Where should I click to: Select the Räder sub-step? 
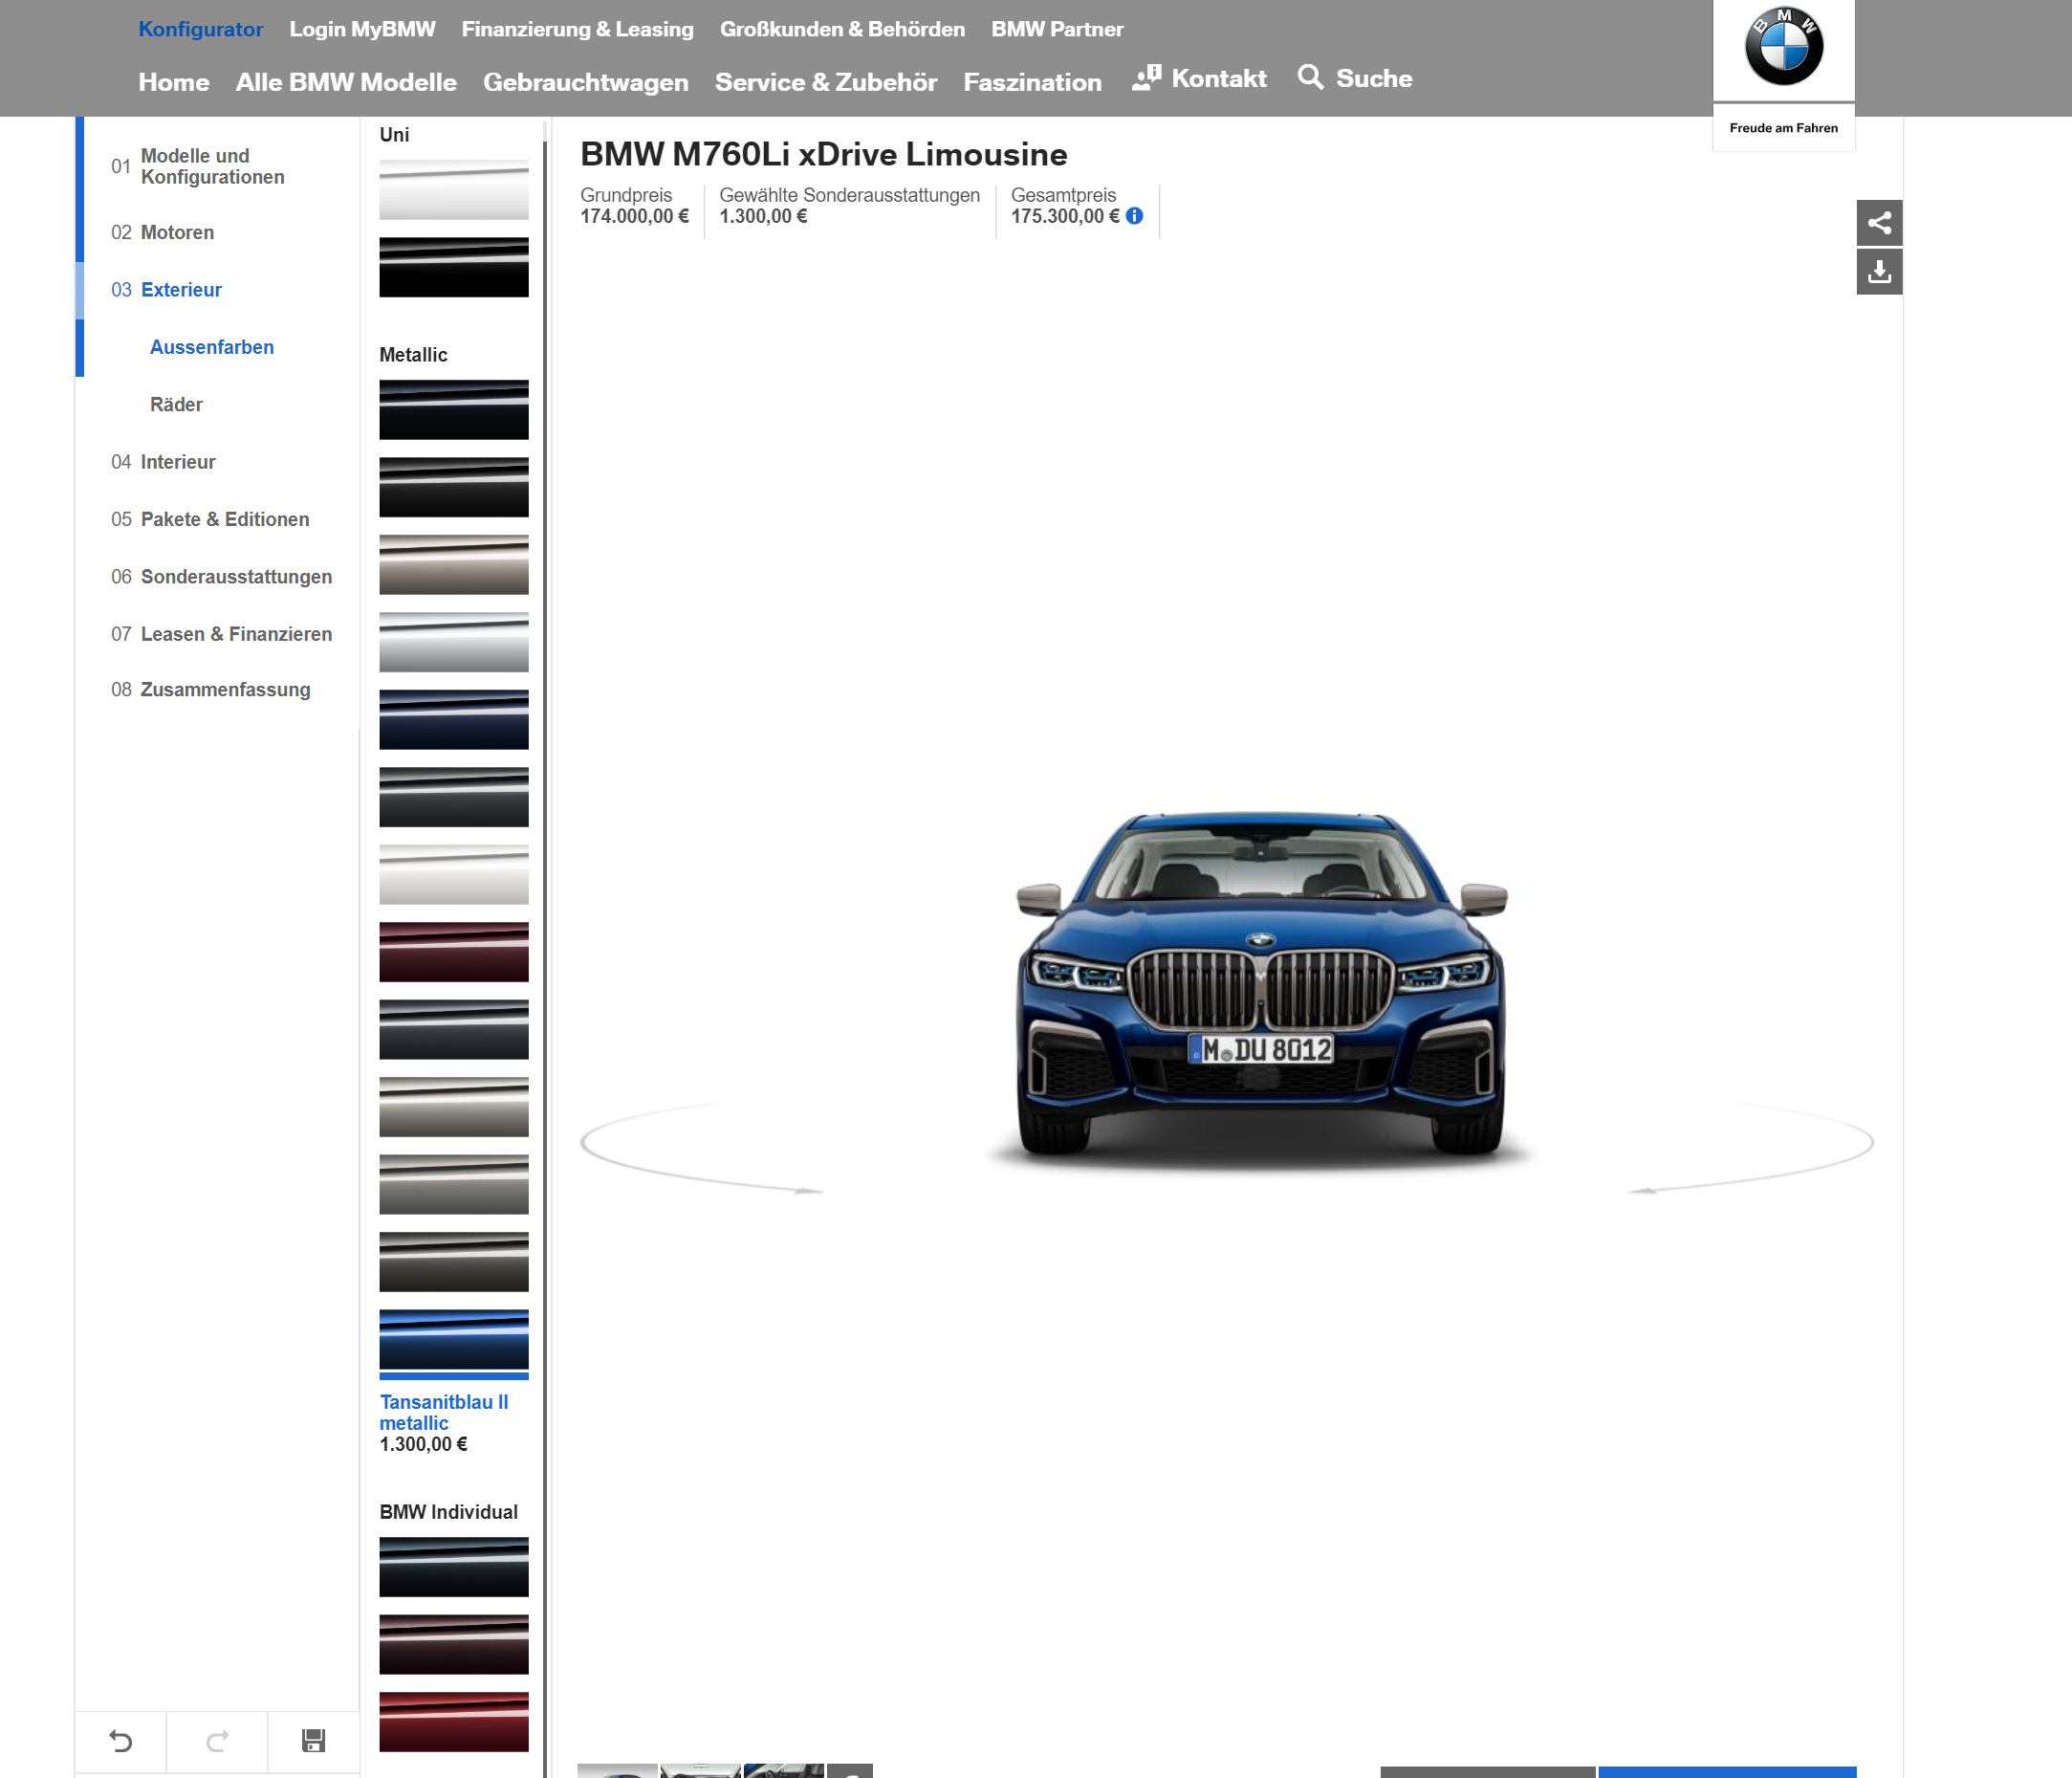(176, 404)
